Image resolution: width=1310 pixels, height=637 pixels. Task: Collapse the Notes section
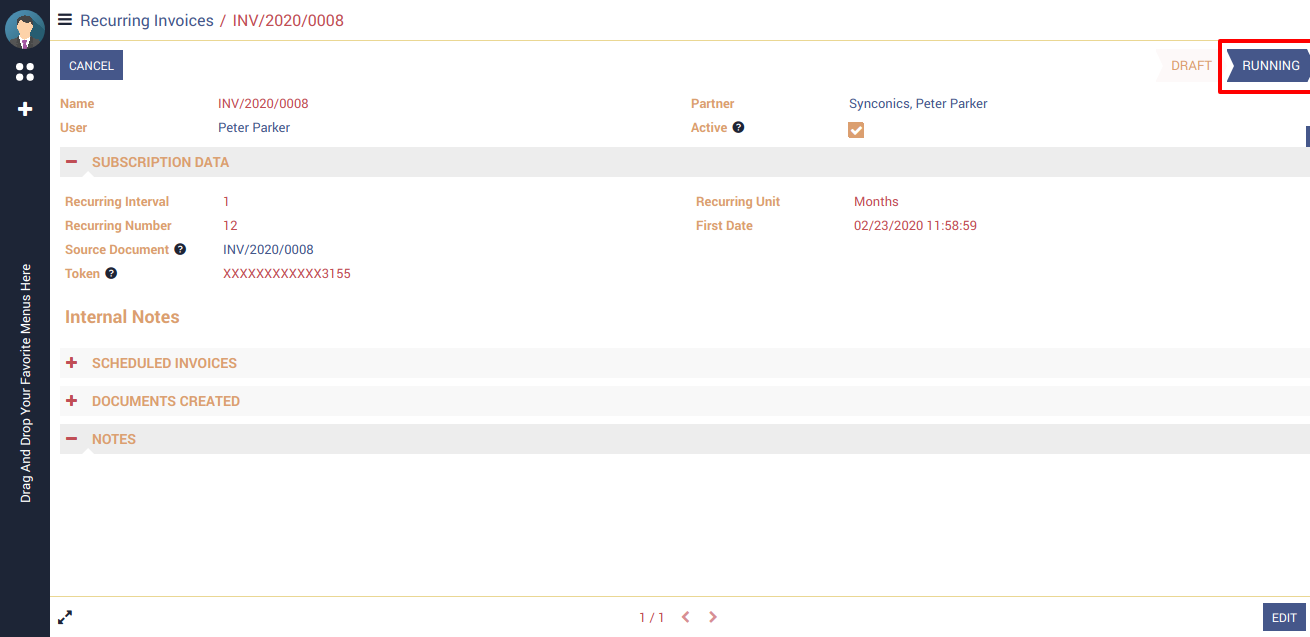coord(72,439)
